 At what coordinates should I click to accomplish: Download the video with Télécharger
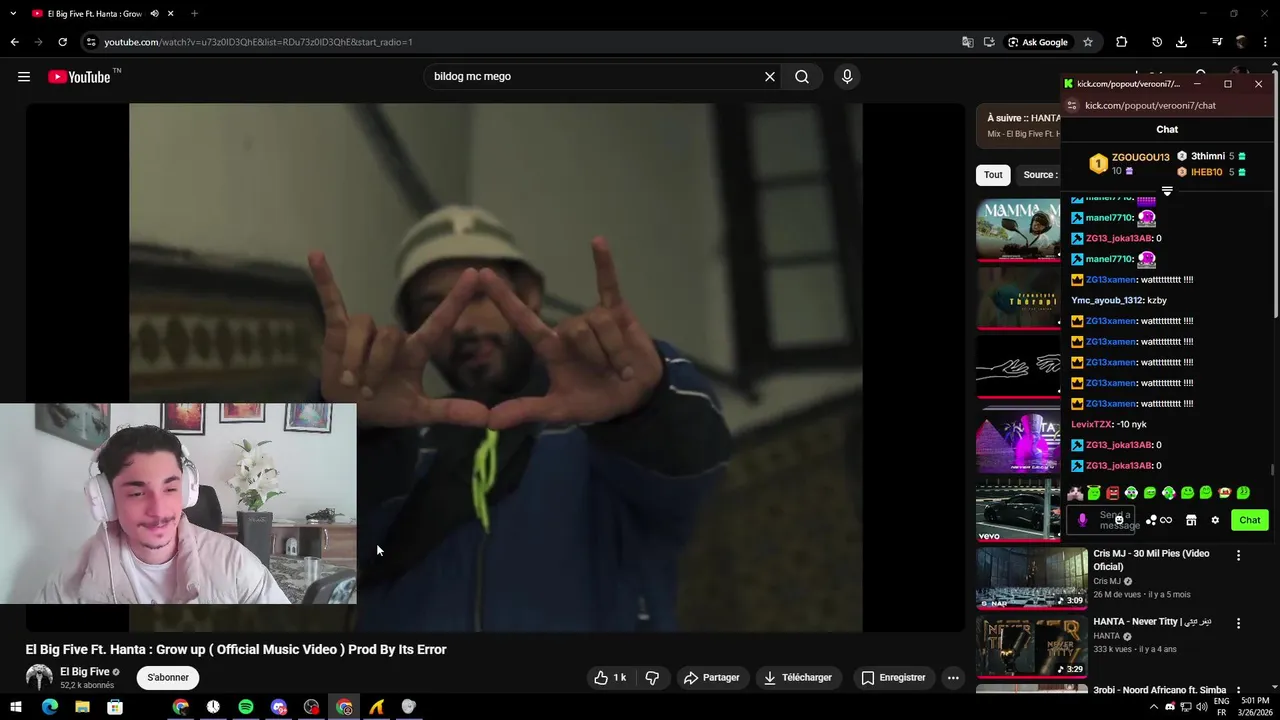pyautogui.click(x=797, y=678)
